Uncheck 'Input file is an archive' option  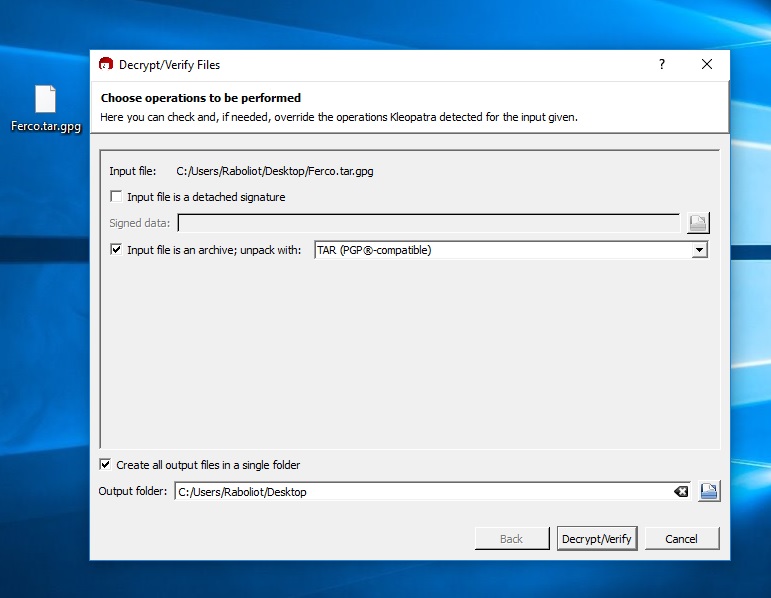click(117, 250)
